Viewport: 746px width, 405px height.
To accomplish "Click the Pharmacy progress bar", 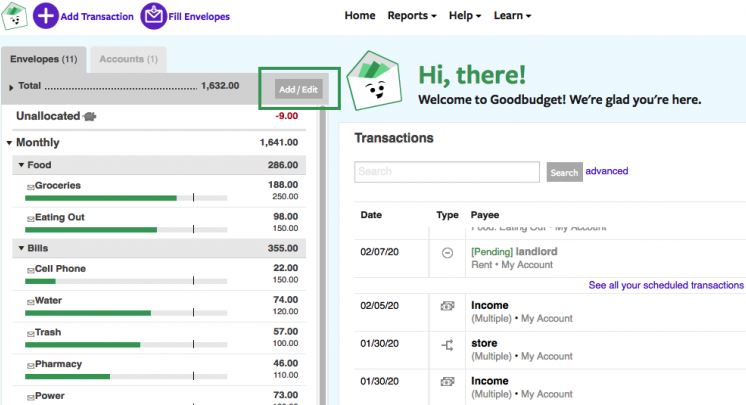I will coord(126,376).
